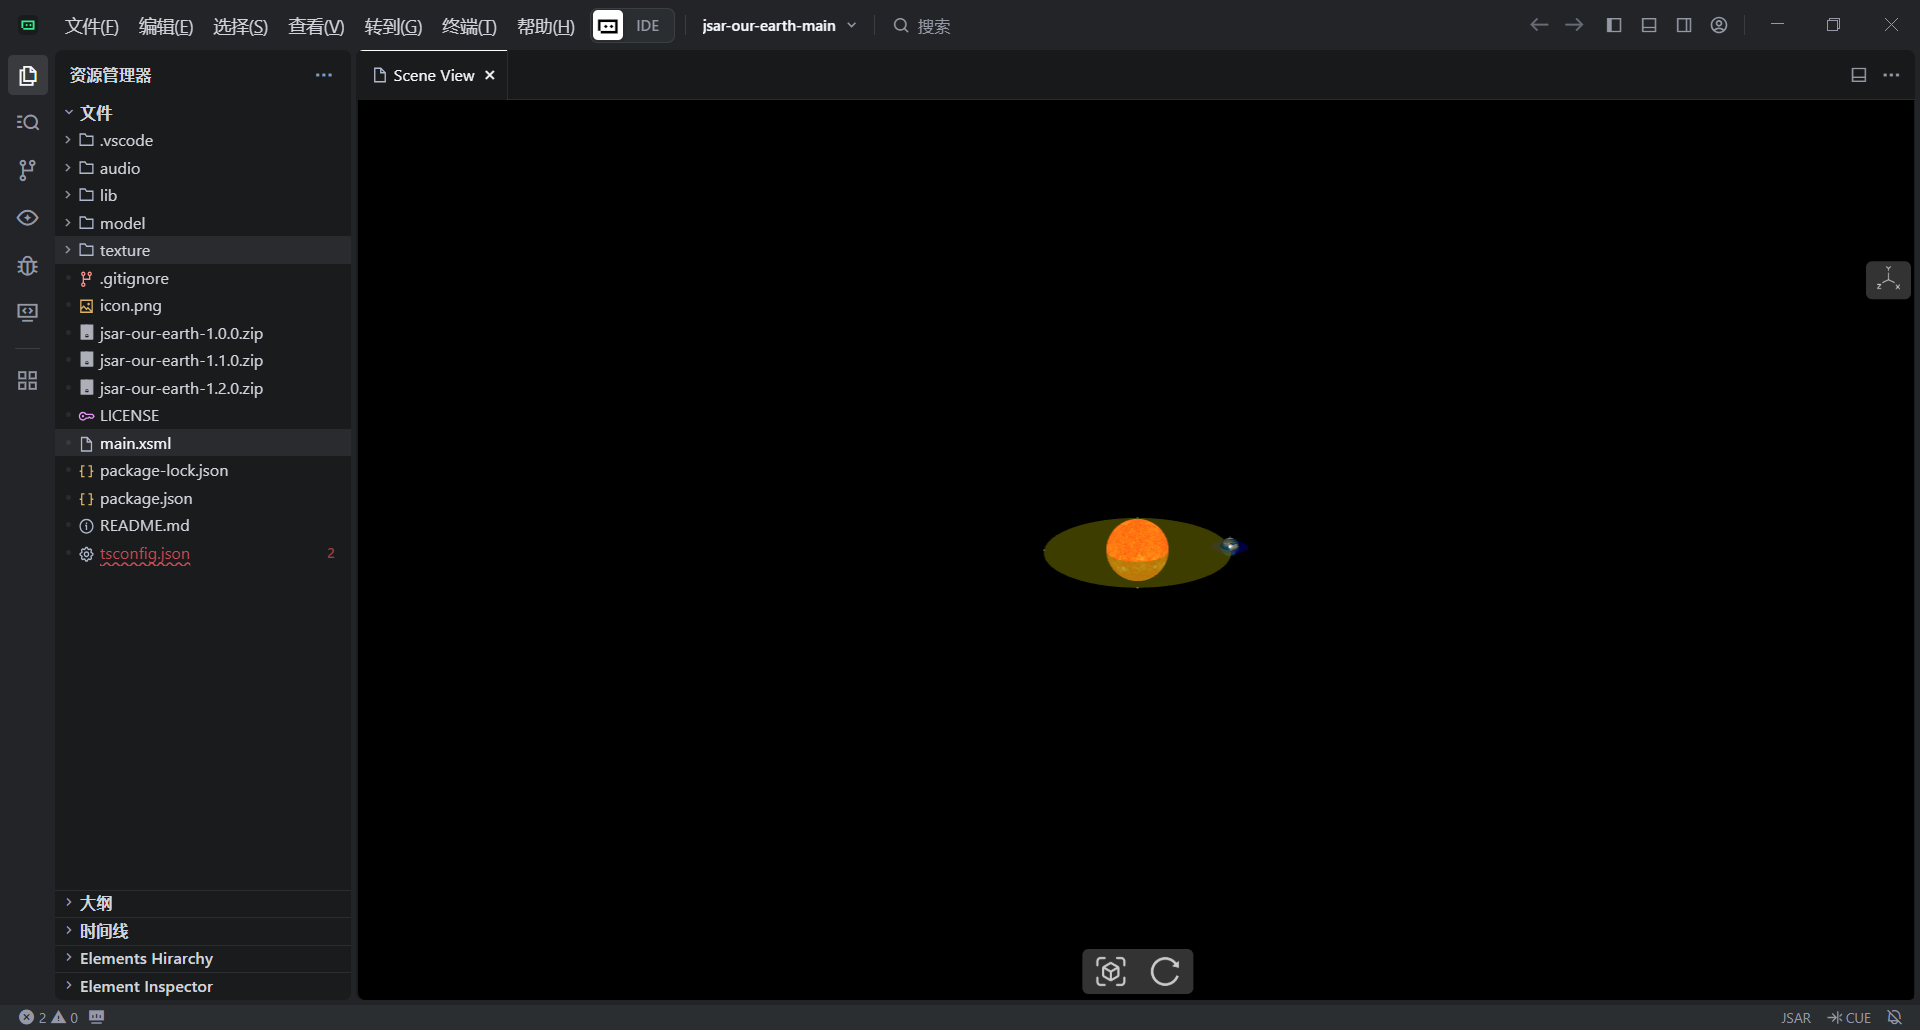Click the errors and warnings indicator
This screenshot has height=1030, width=1920.
48,1017
